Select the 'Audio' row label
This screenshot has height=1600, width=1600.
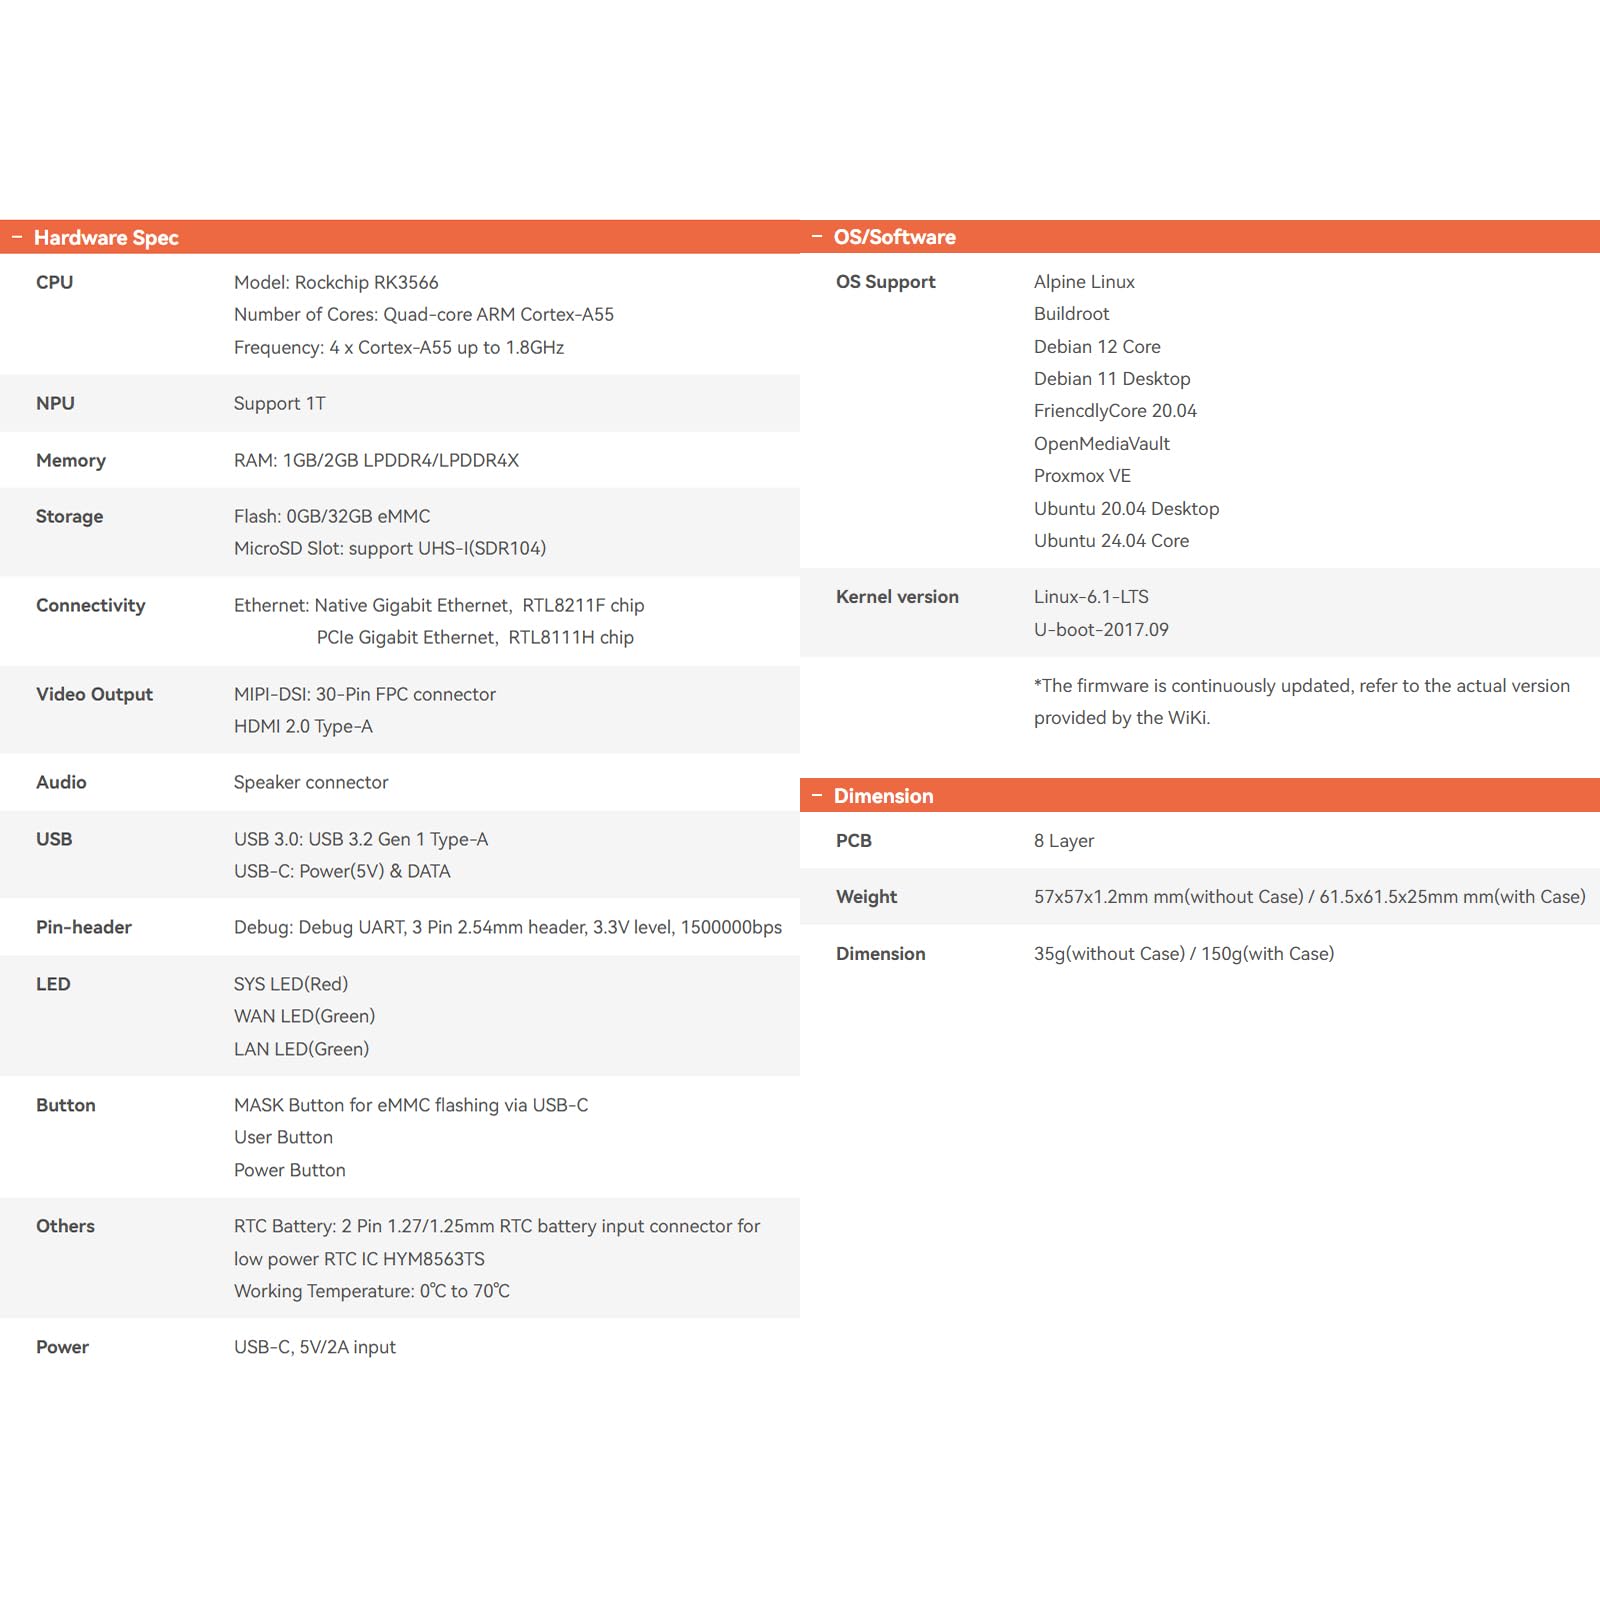[62, 782]
